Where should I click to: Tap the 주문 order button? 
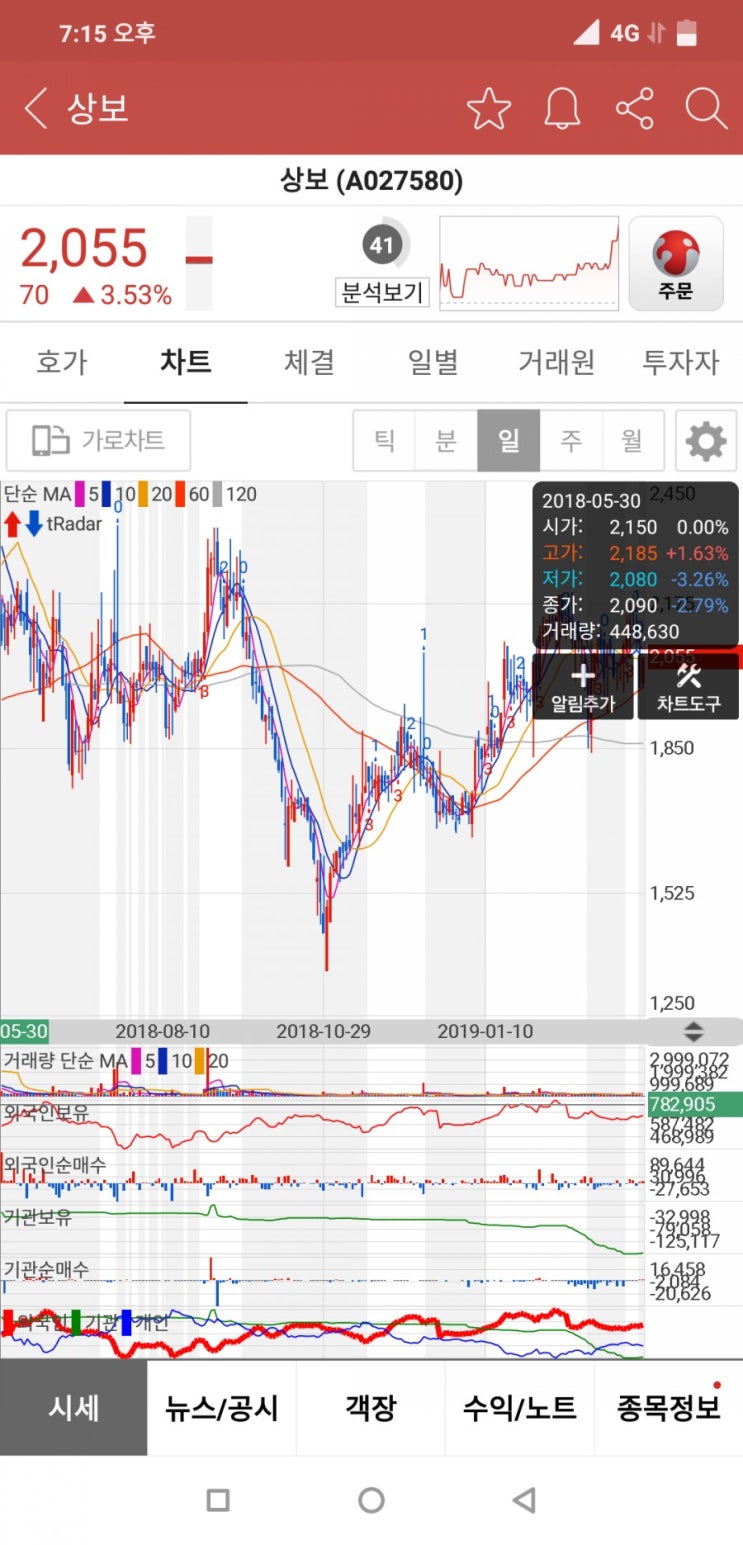(x=676, y=264)
